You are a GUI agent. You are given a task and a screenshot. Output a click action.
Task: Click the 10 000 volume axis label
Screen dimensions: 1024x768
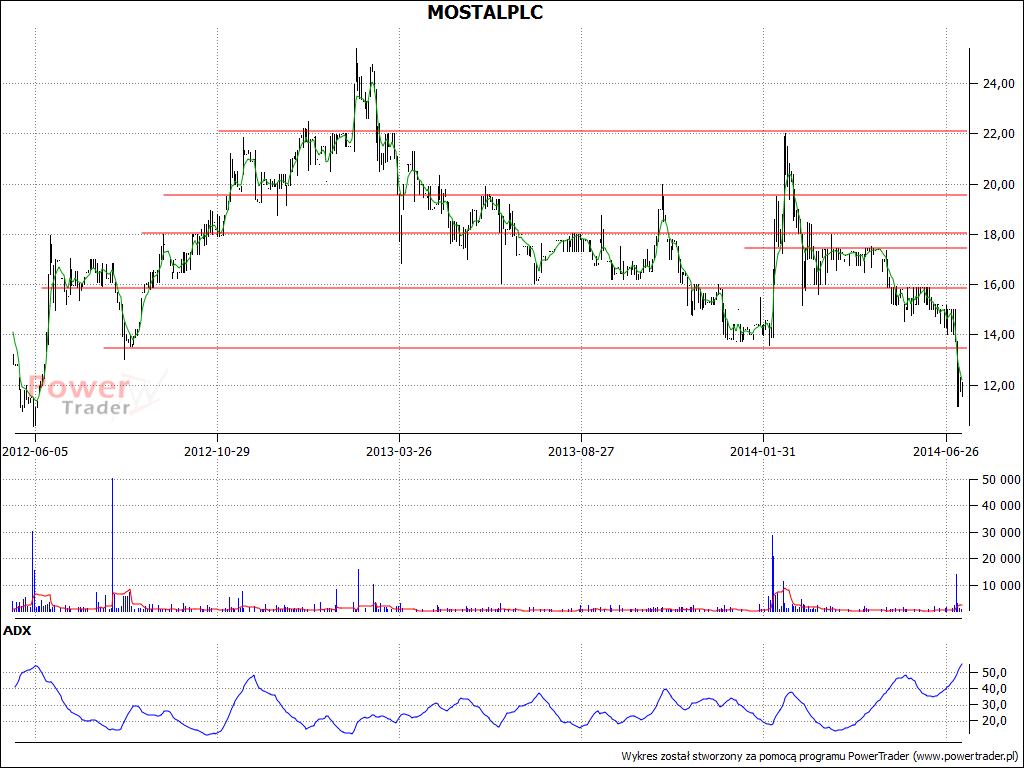pos(1001,586)
